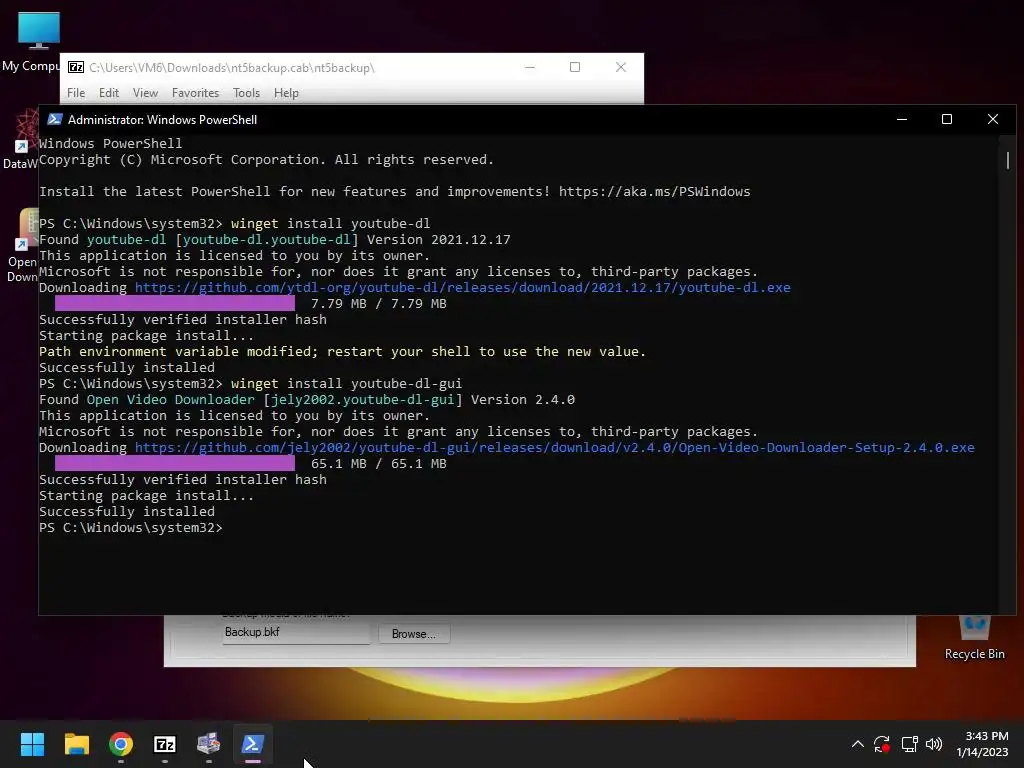Viewport: 1024px width, 768px height.
Task: Click the last PS C:\Windows\system32> prompt
Action: [x=131, y=527]
